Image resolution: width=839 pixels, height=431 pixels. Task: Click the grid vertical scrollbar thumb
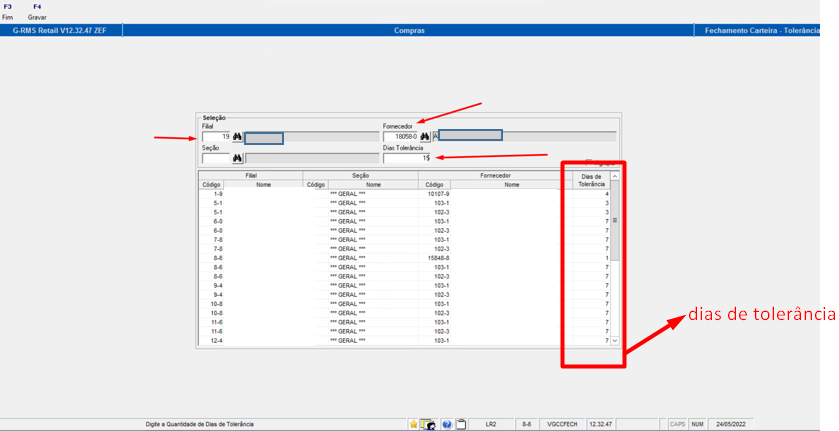(615, 220)
